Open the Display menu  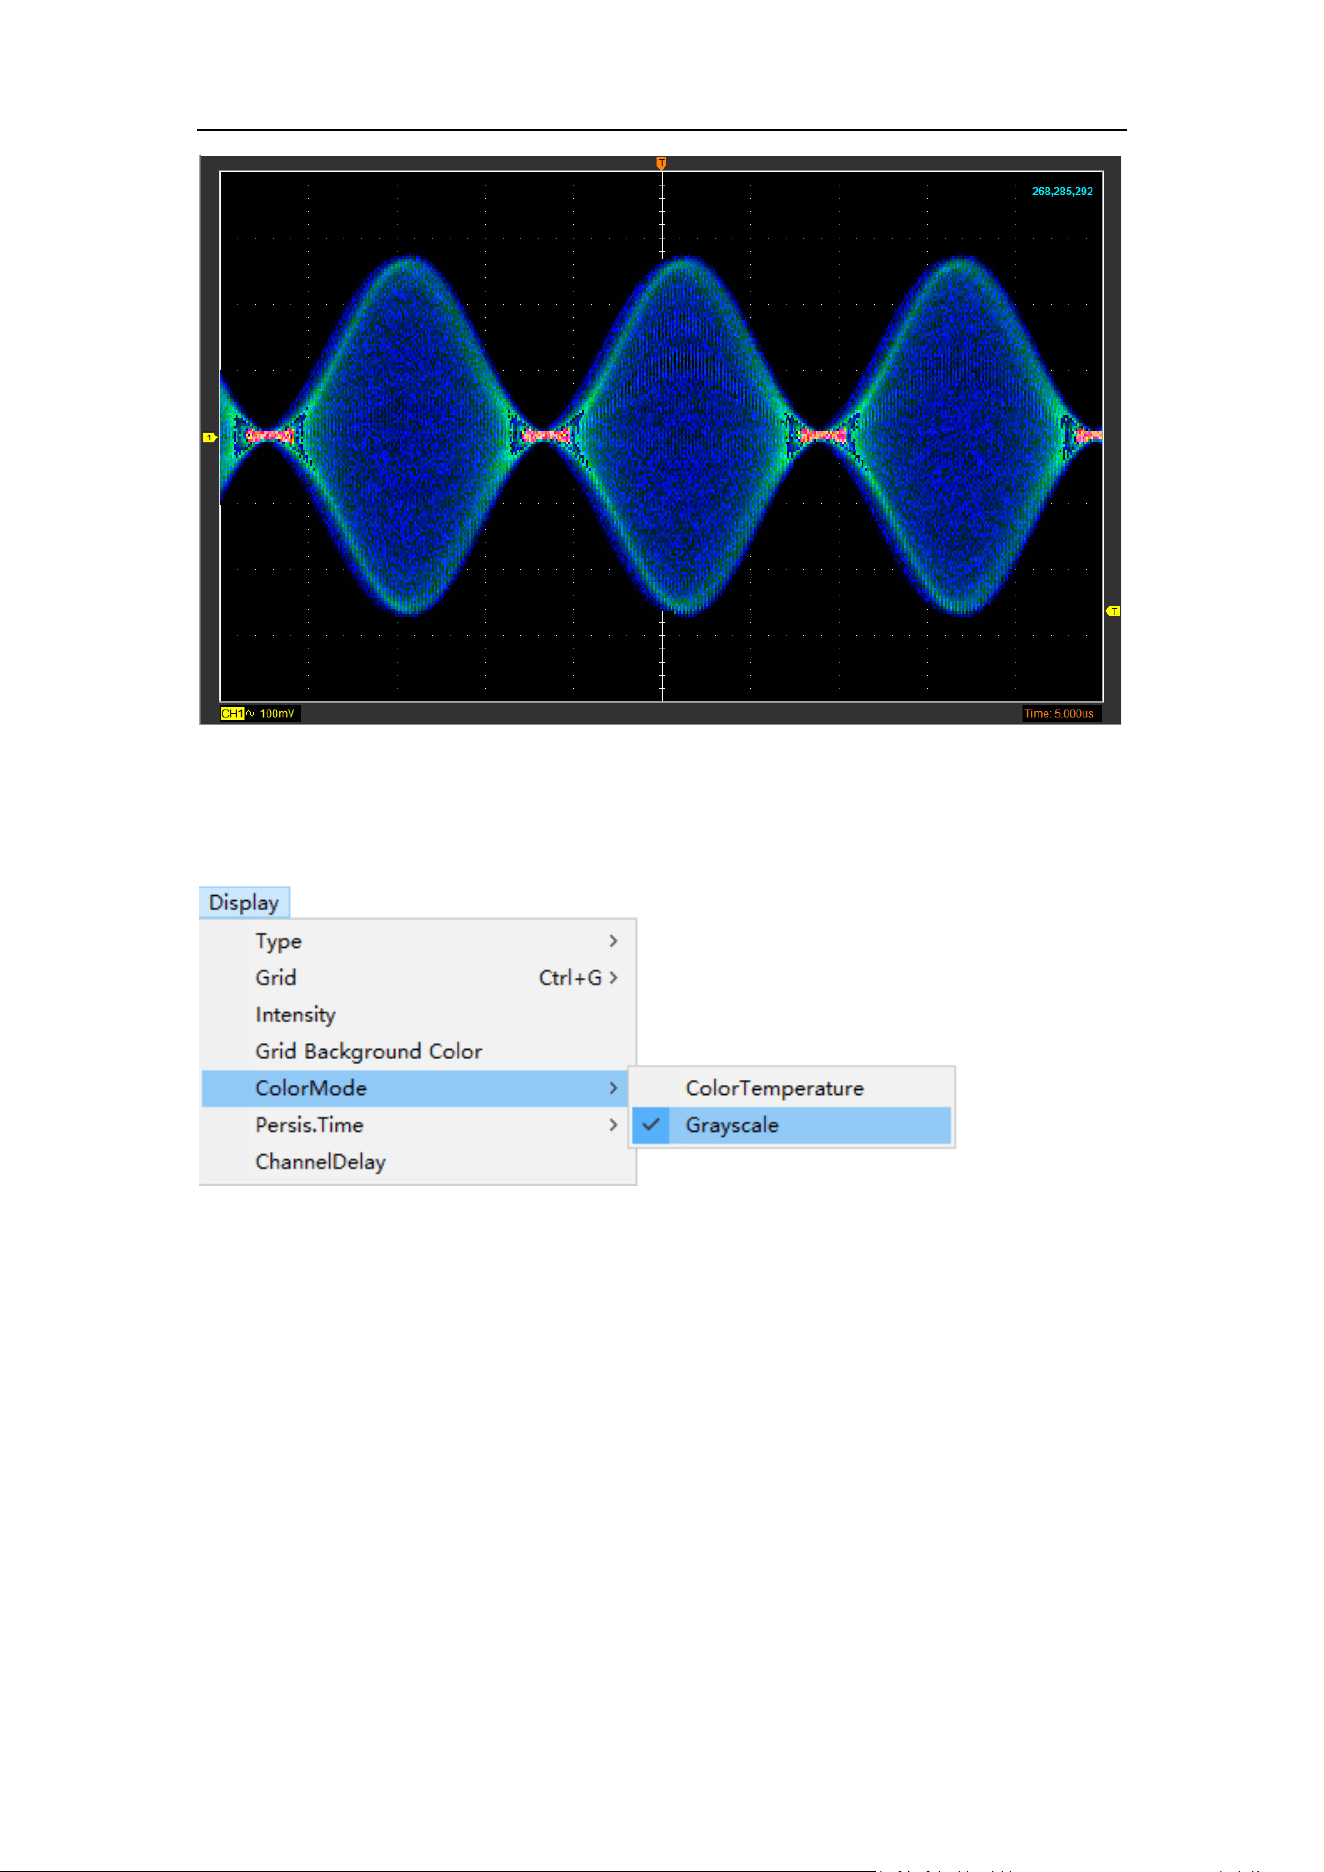tap(244, 902)
